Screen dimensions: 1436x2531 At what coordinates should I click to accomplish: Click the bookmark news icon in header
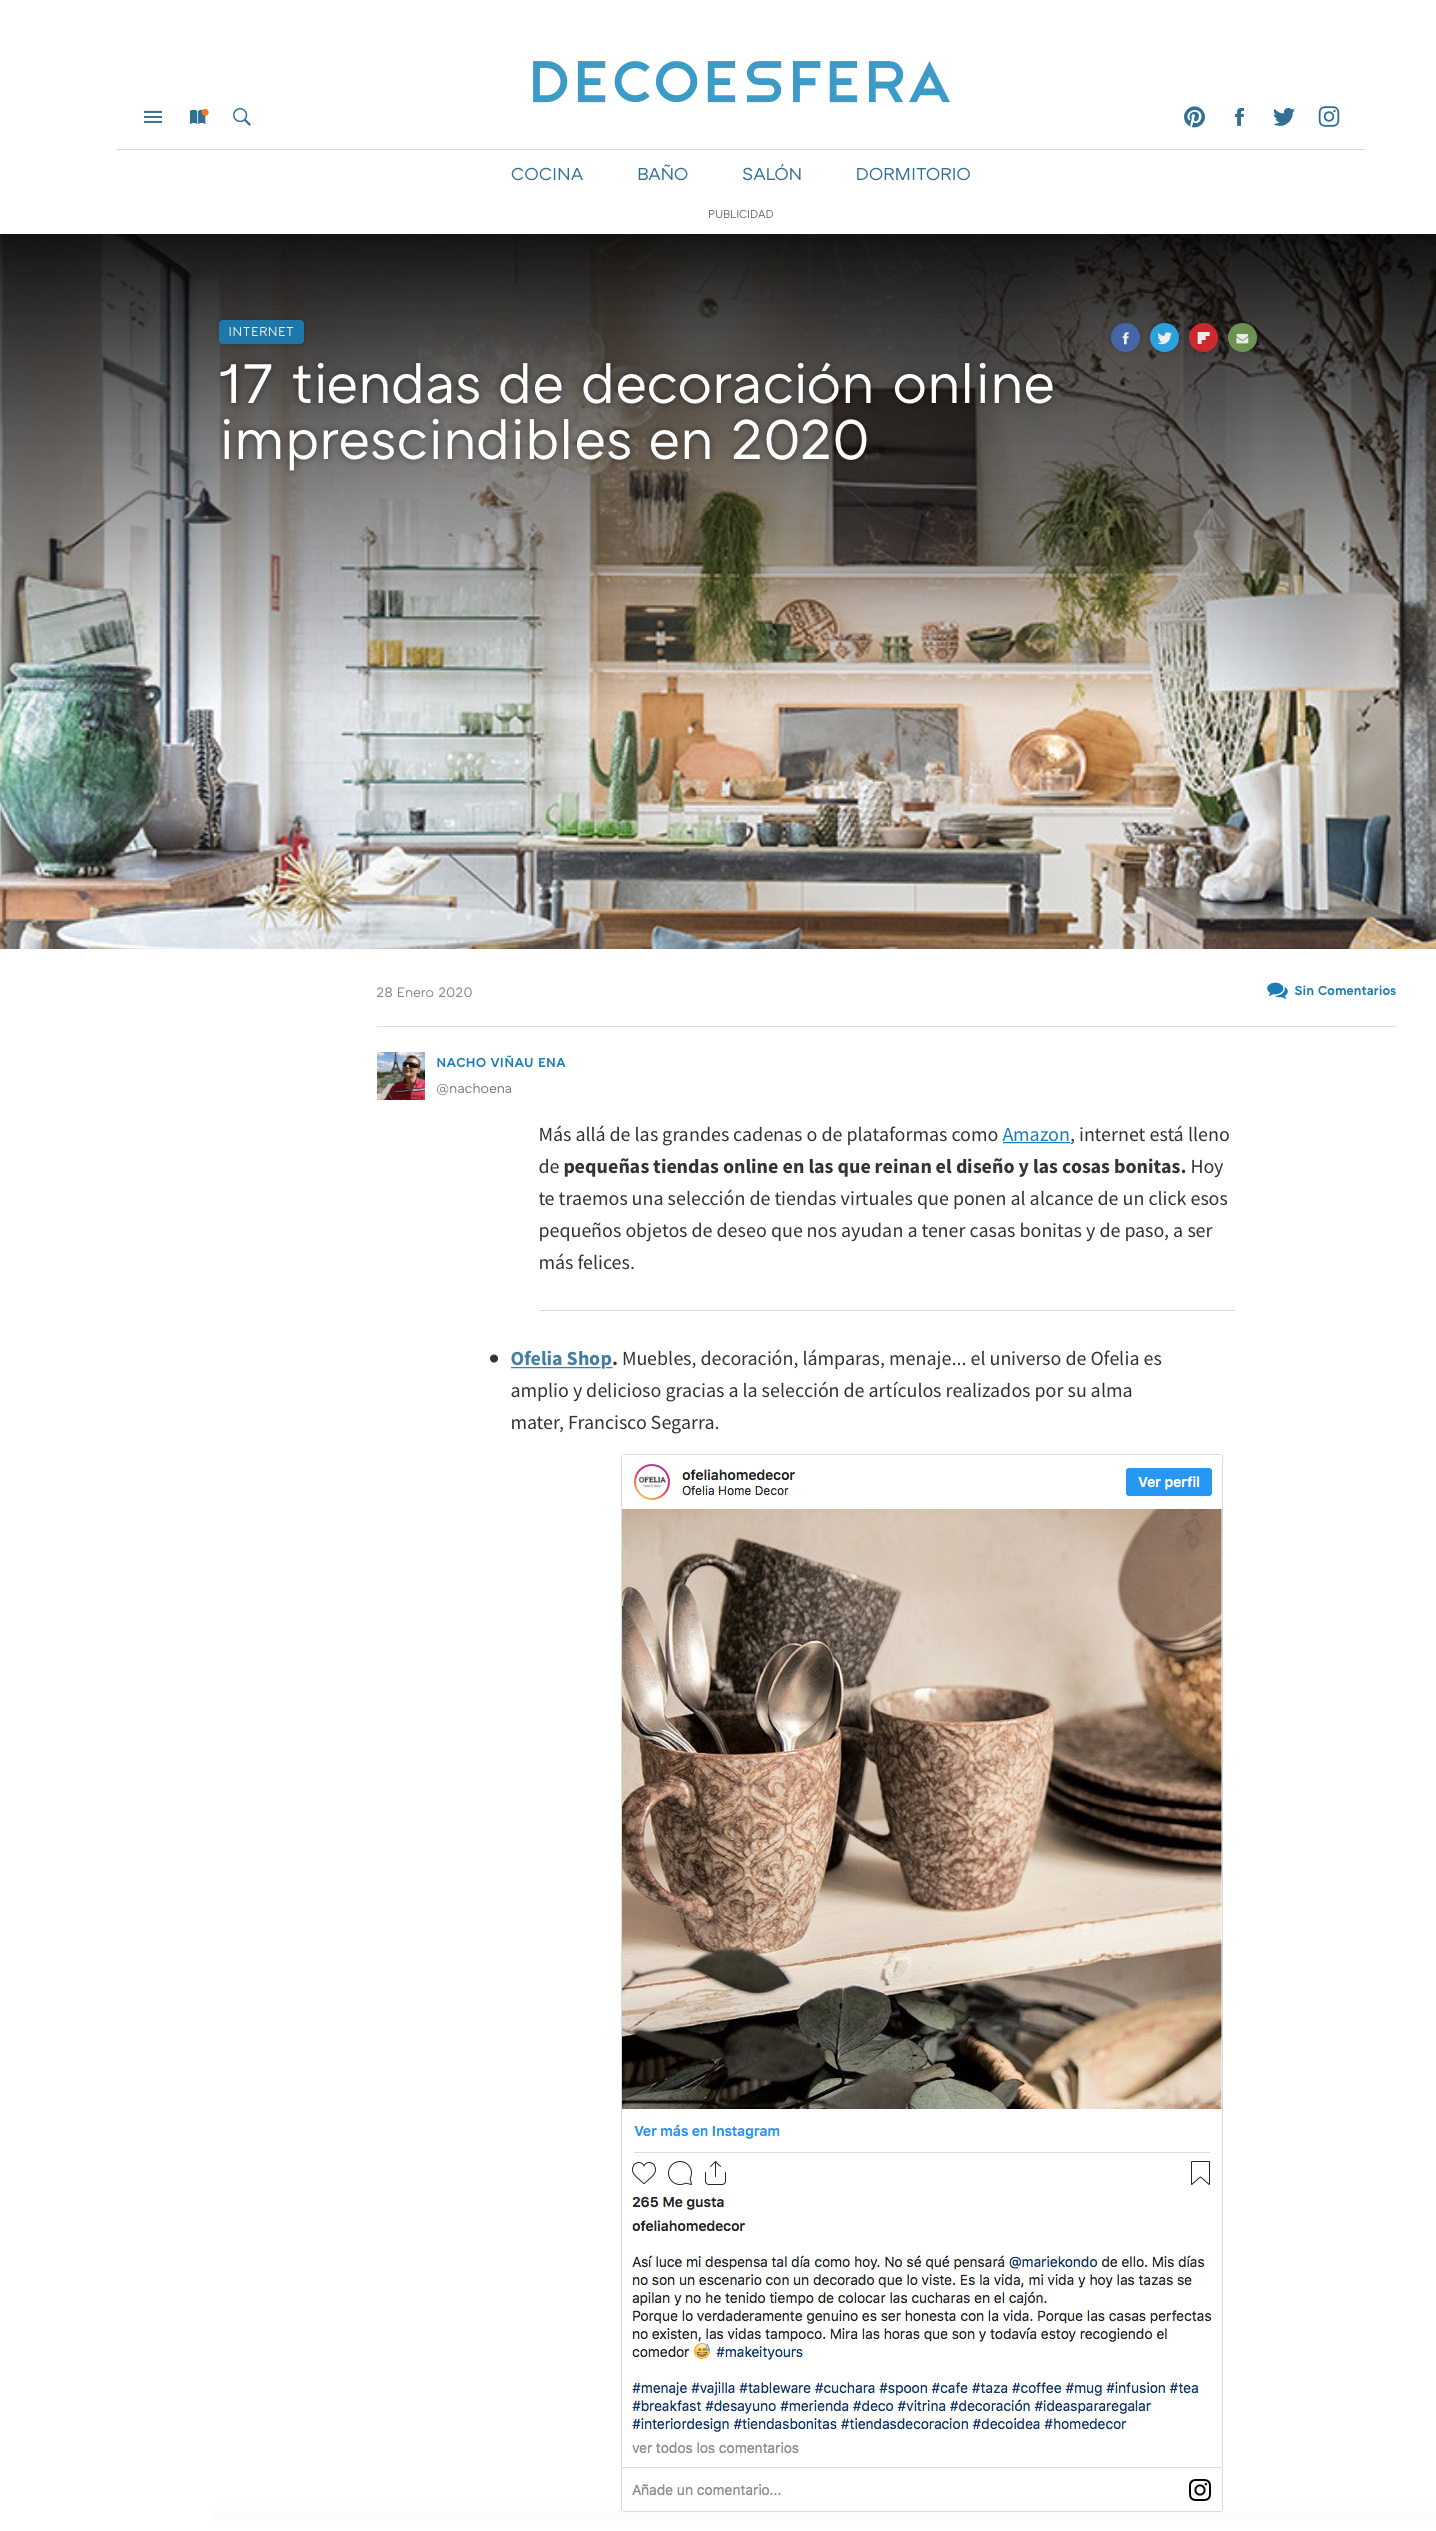click(x=198, y=117)
